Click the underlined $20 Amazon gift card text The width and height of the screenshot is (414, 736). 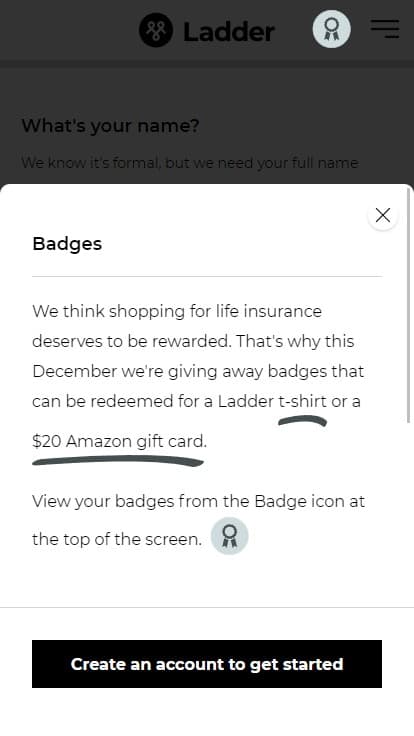[119, 441]
